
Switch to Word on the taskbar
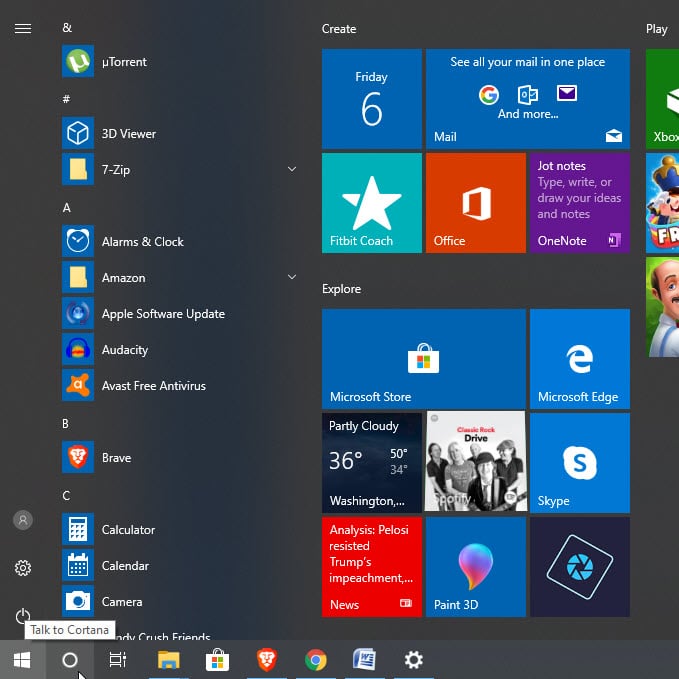click(365, 660)
